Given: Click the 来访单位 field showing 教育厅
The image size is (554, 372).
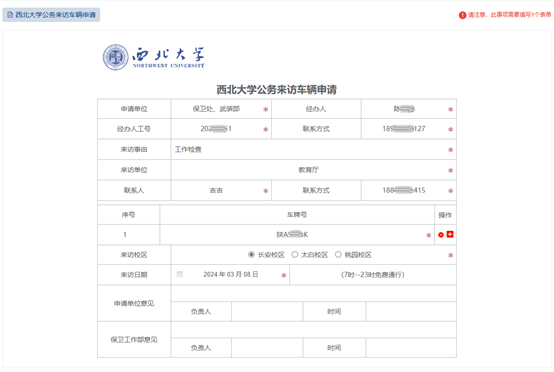Looking at the screenshot, I should 308,170.
